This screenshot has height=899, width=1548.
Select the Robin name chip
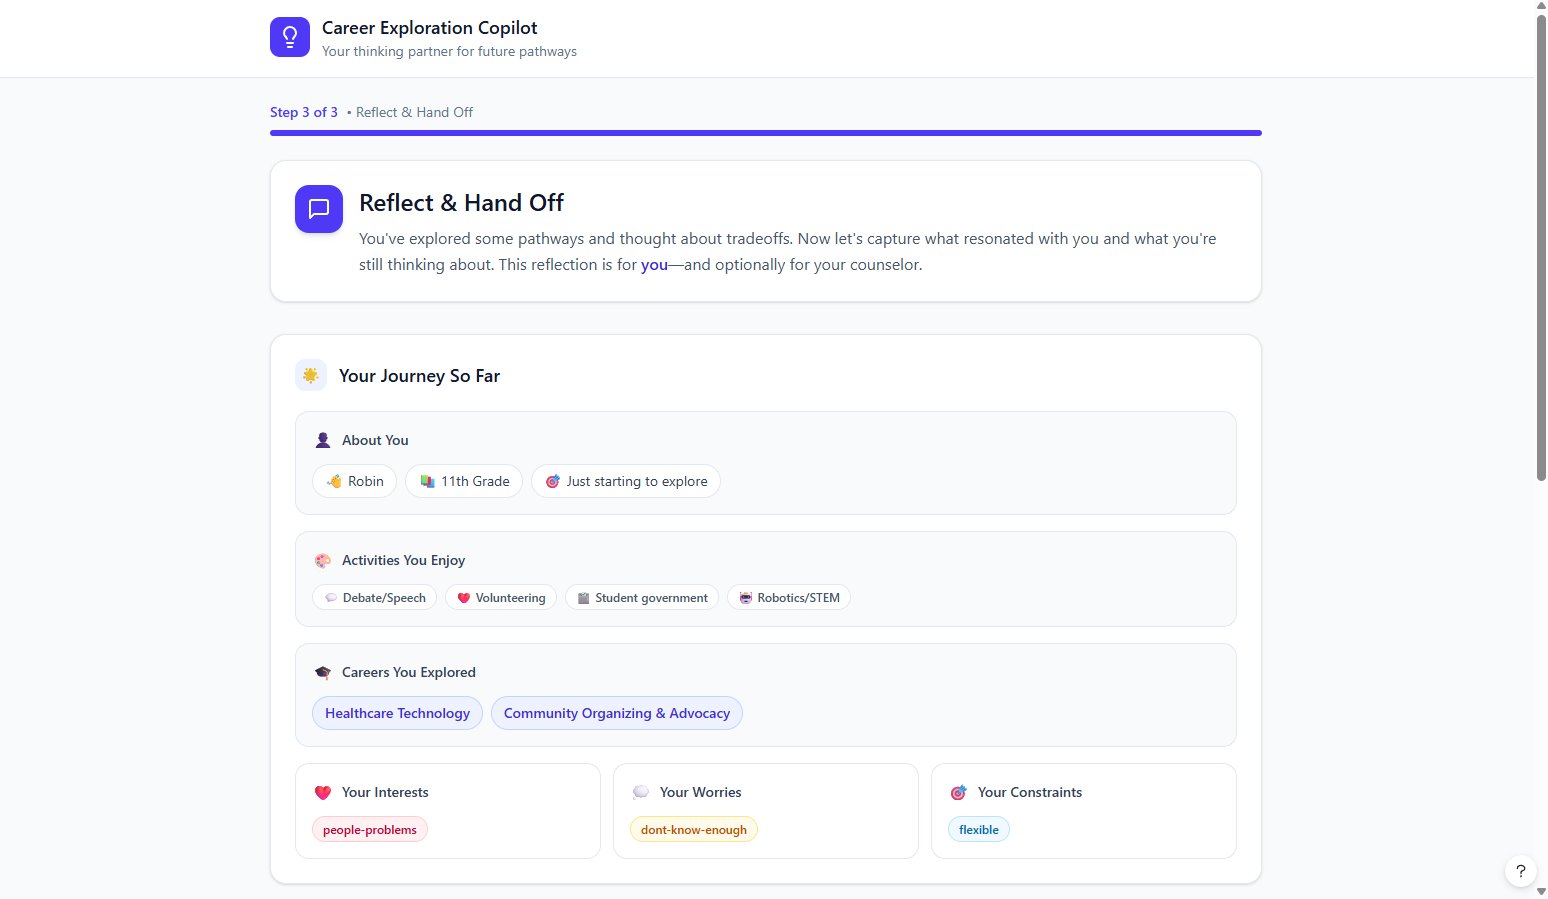click(x=355, y=481)
